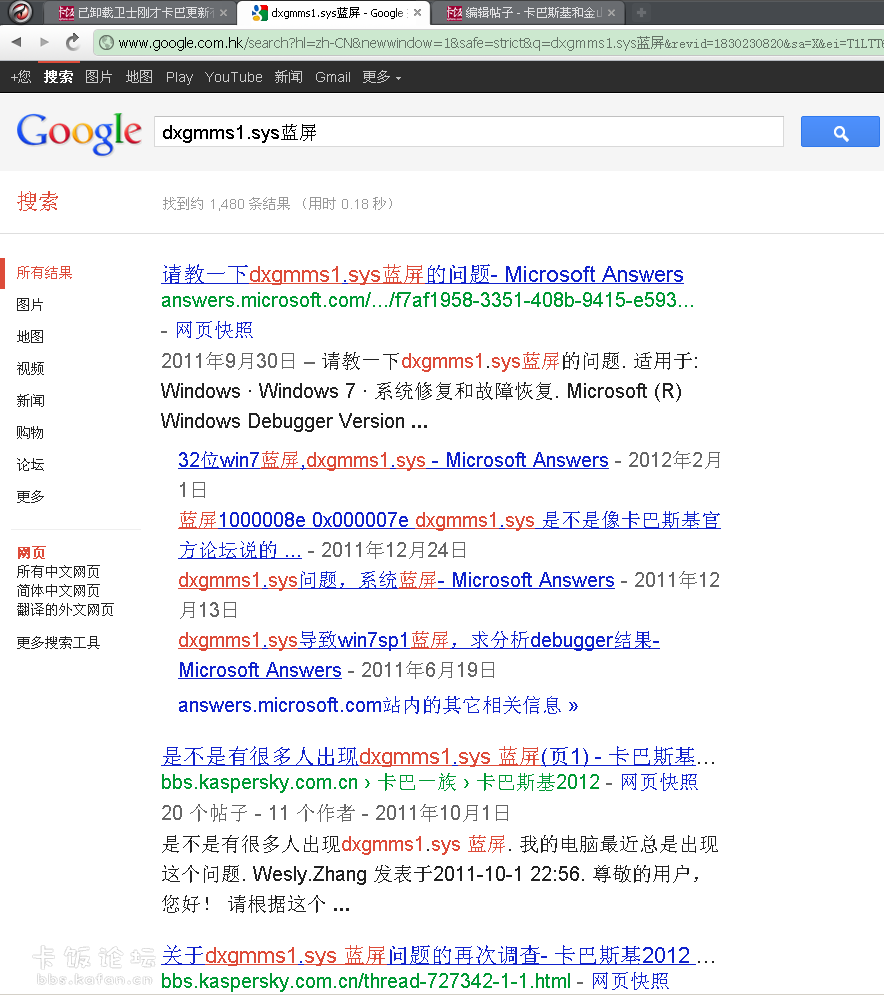
Task: Open 网页快照 for thread-727342-1-1.html result
Action: 630,981
